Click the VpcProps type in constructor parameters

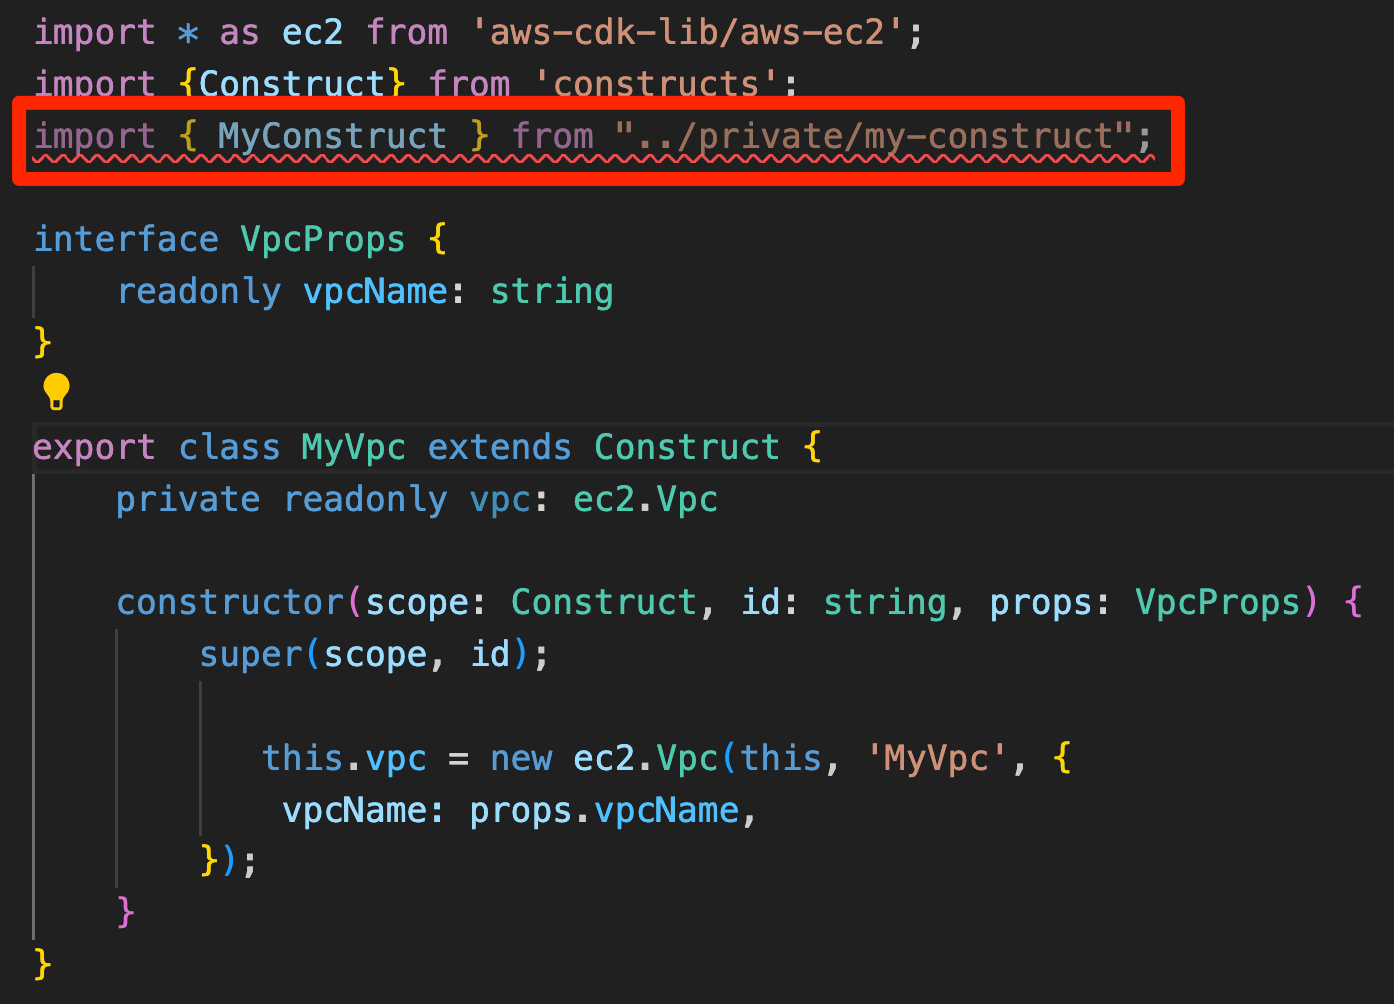1217,602
